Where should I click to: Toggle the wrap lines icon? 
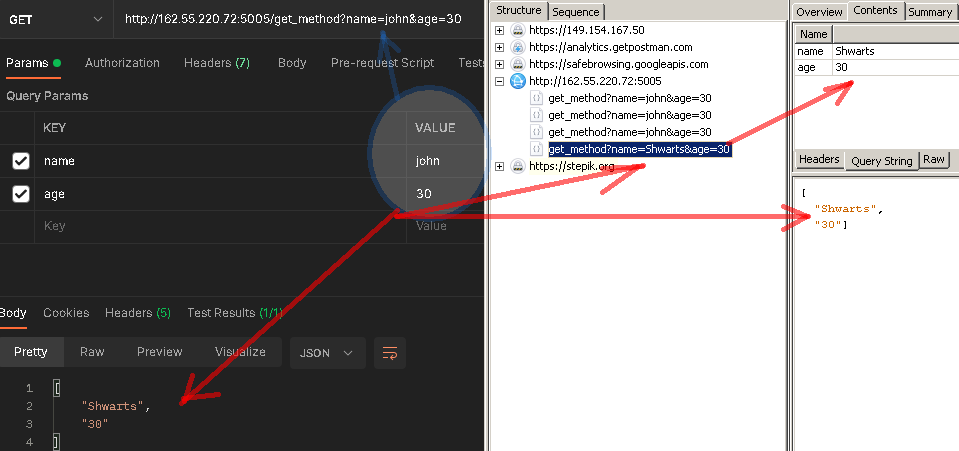click(x=390, y=353)
